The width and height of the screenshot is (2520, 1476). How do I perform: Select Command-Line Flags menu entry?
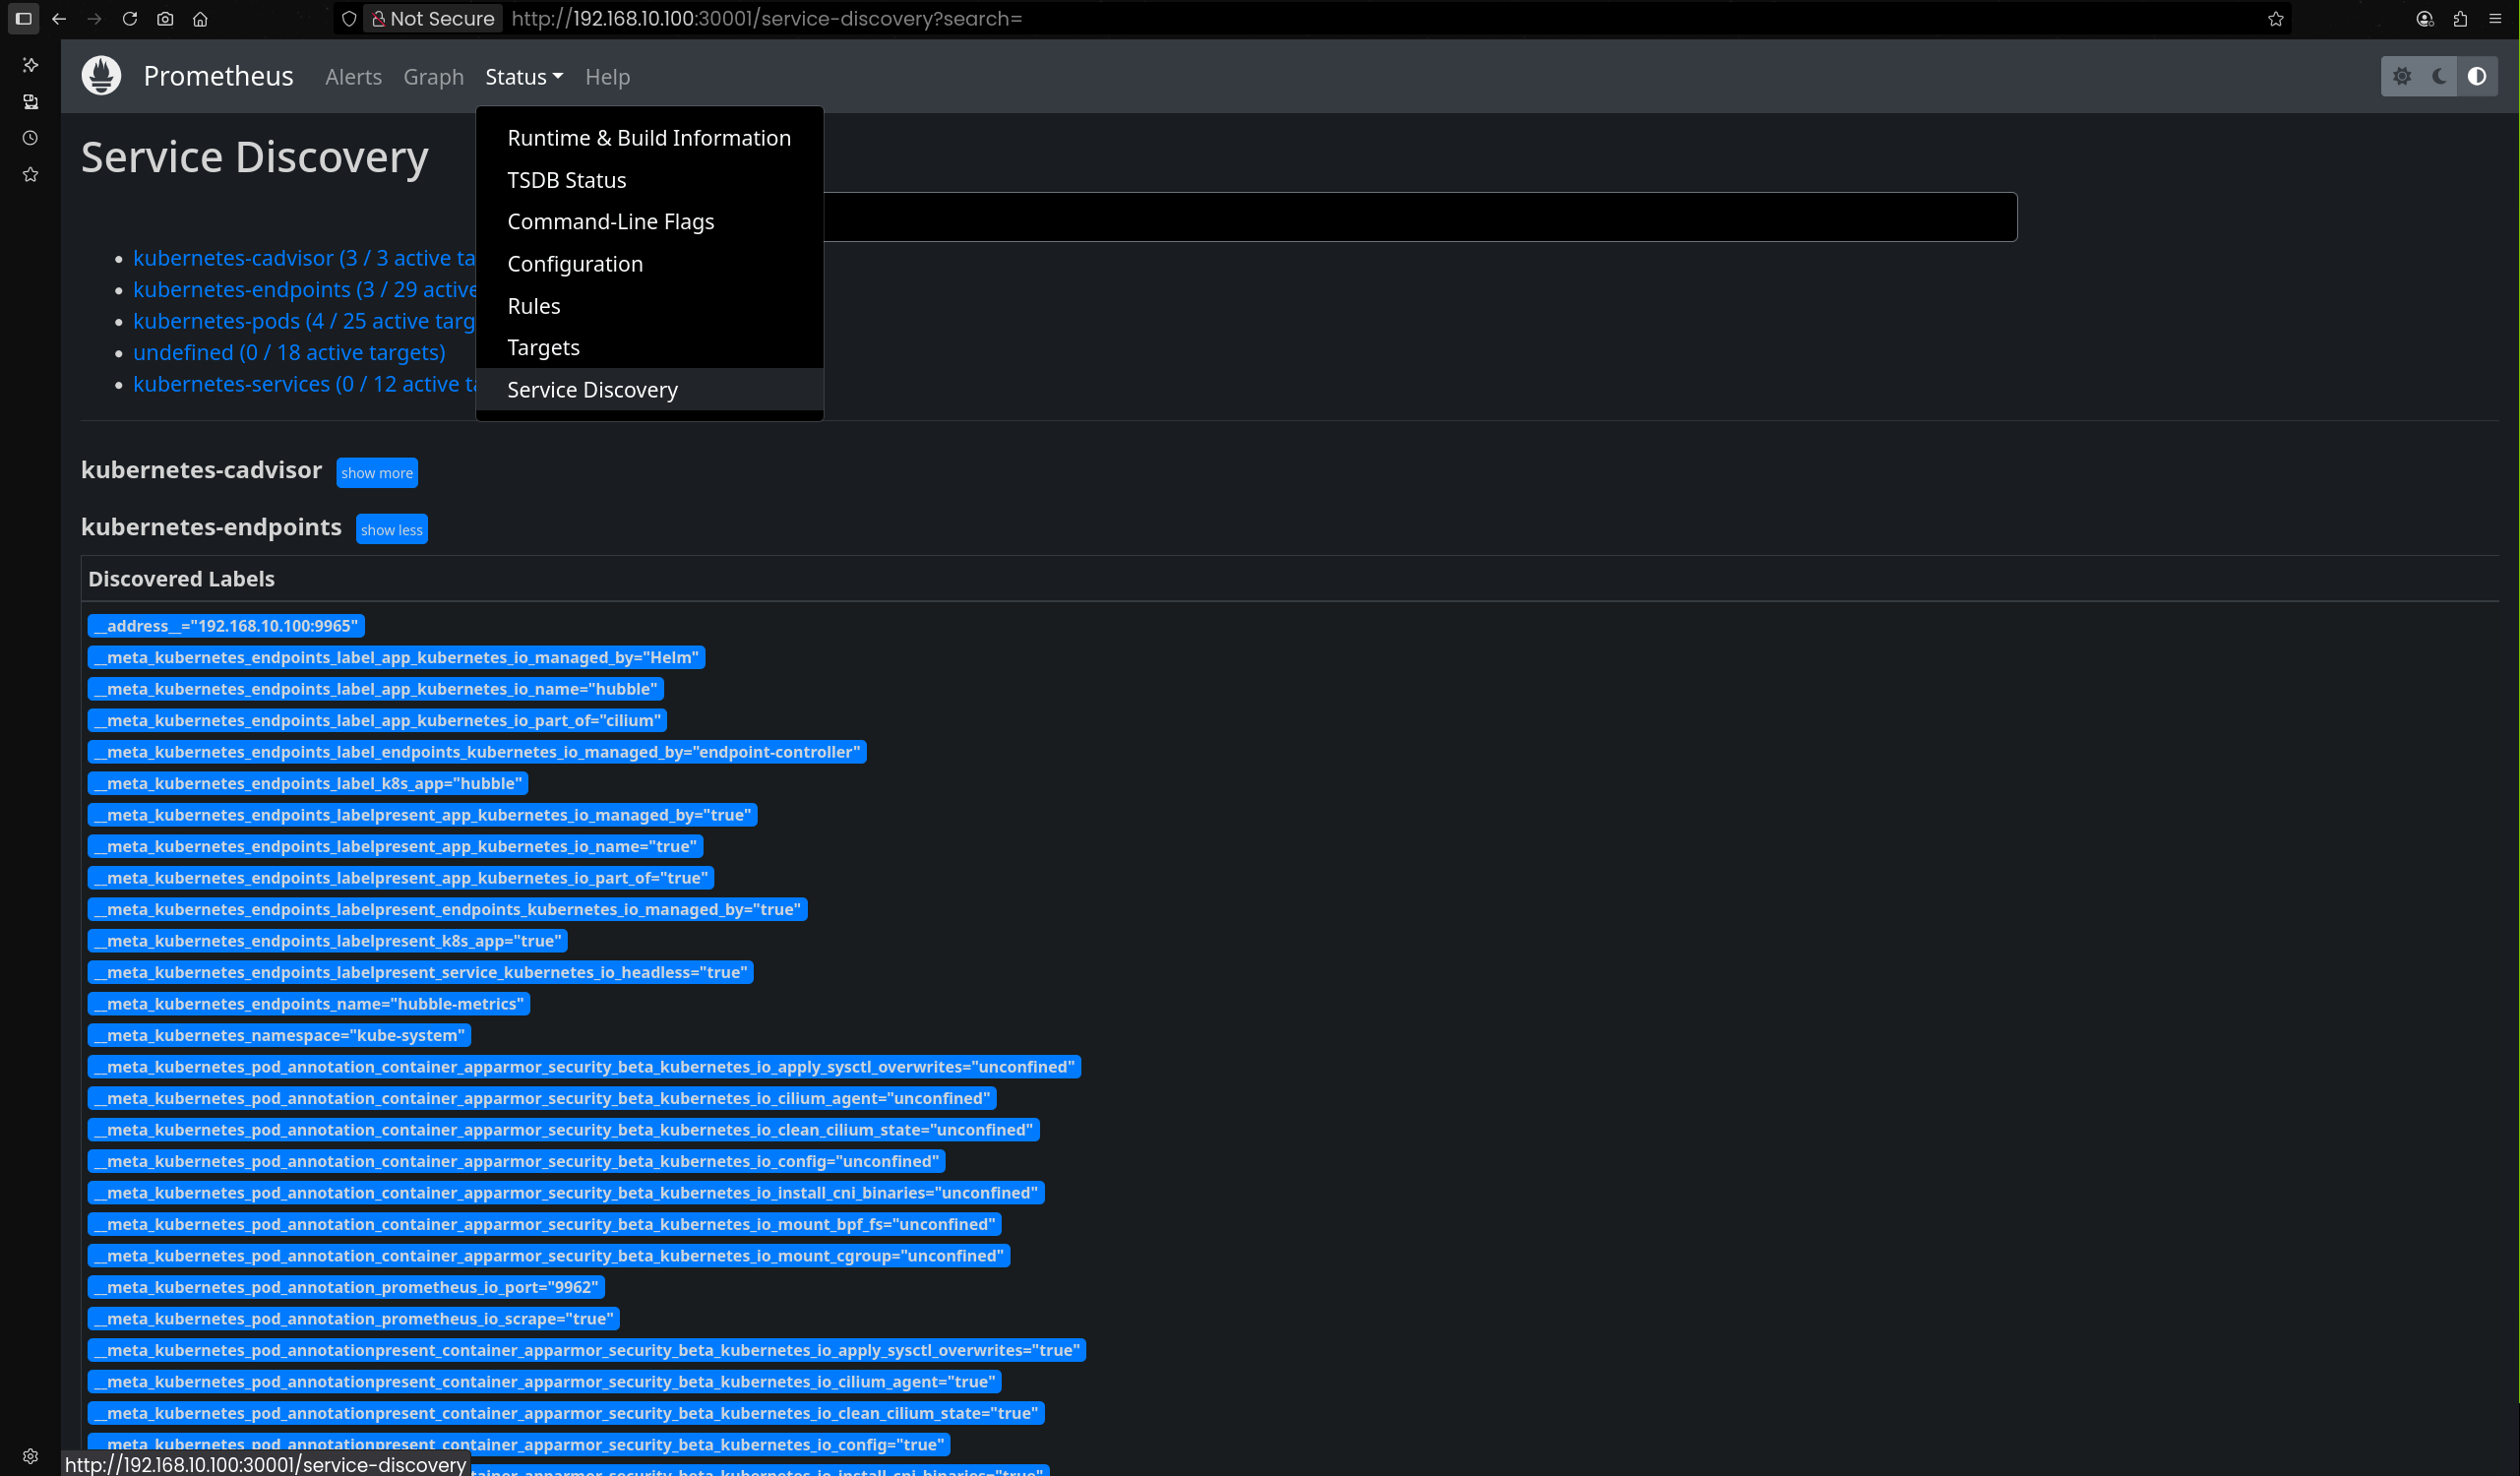click(x=649, y=222)
